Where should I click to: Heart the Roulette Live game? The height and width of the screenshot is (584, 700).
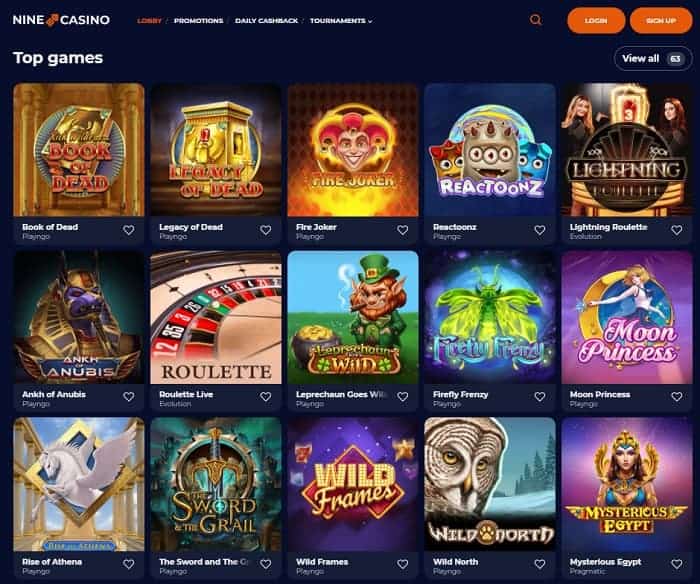pos(266,396)
